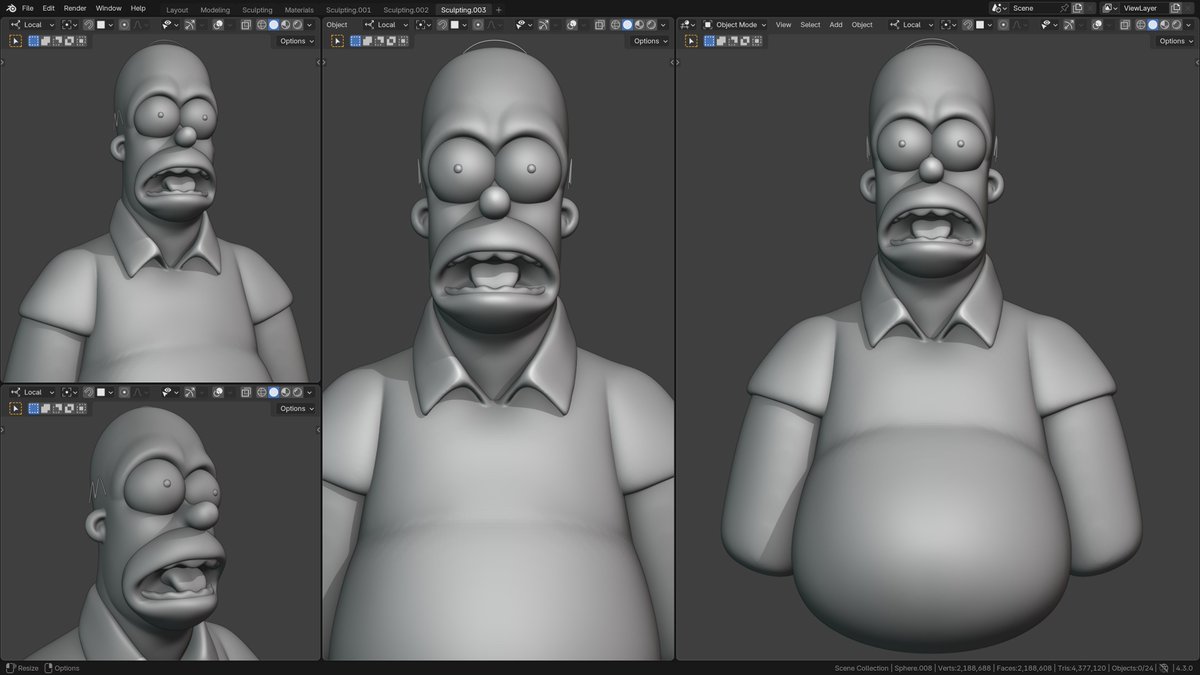Open the Edit menu
1200x675 pixels.
(x=48, y=8)
